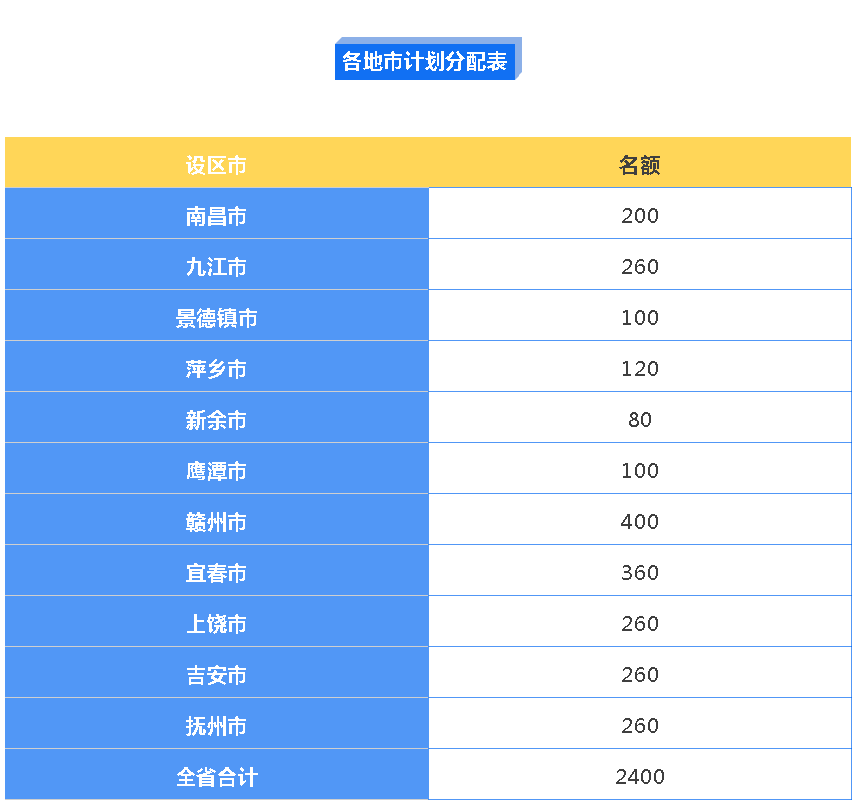Select the 设区市 column header
857x804 pixels.
pyautogui.click(x=216, y=165)
